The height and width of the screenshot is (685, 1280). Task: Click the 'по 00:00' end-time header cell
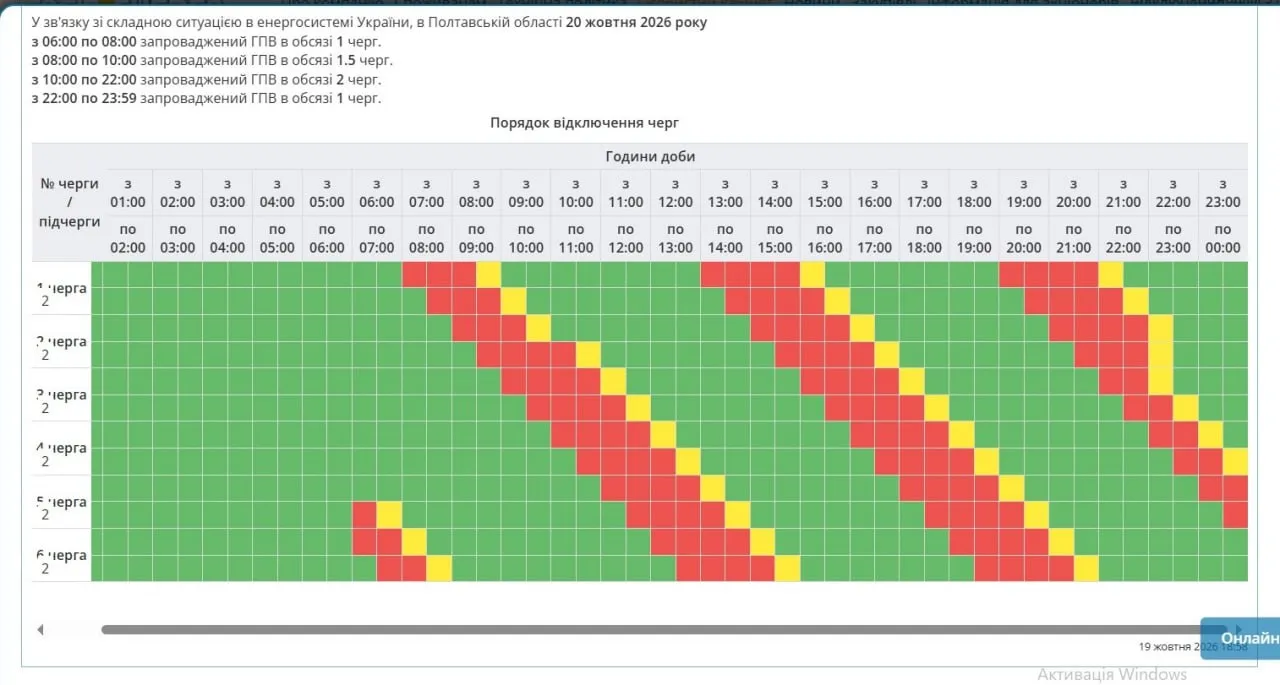coord(1223,239)
